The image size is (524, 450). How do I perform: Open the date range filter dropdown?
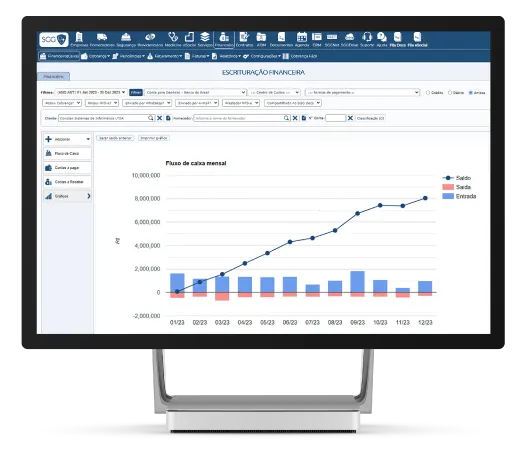(x=91, y=92)
